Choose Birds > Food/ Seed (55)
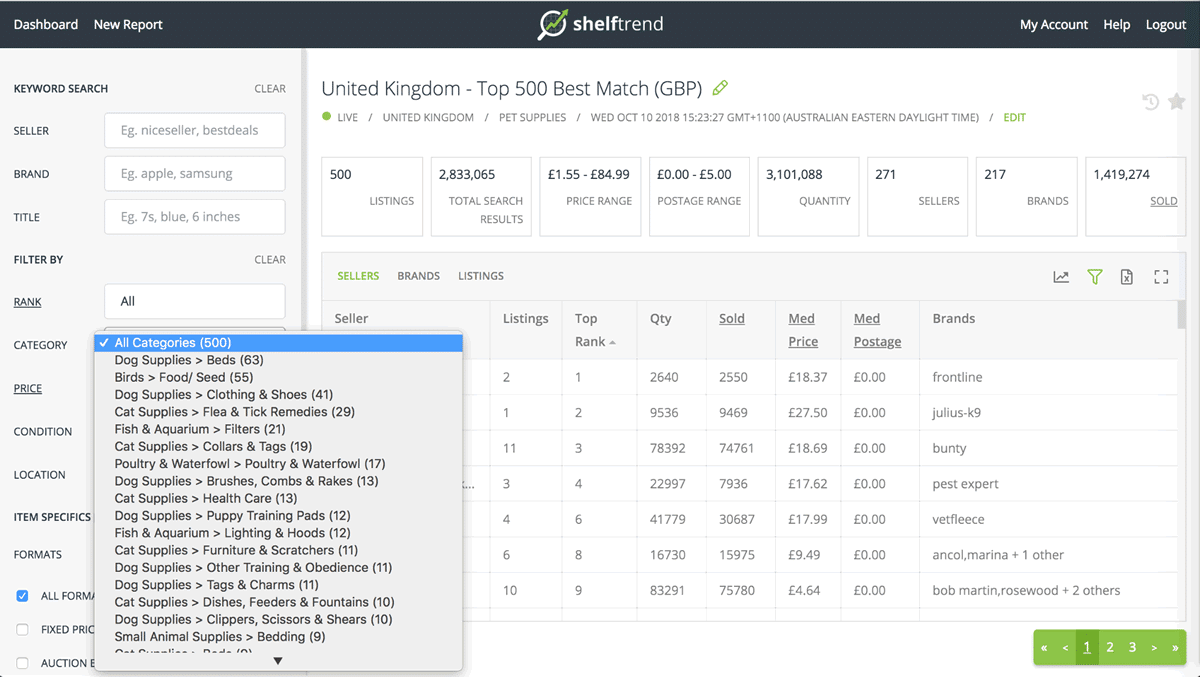 [279, 377]
